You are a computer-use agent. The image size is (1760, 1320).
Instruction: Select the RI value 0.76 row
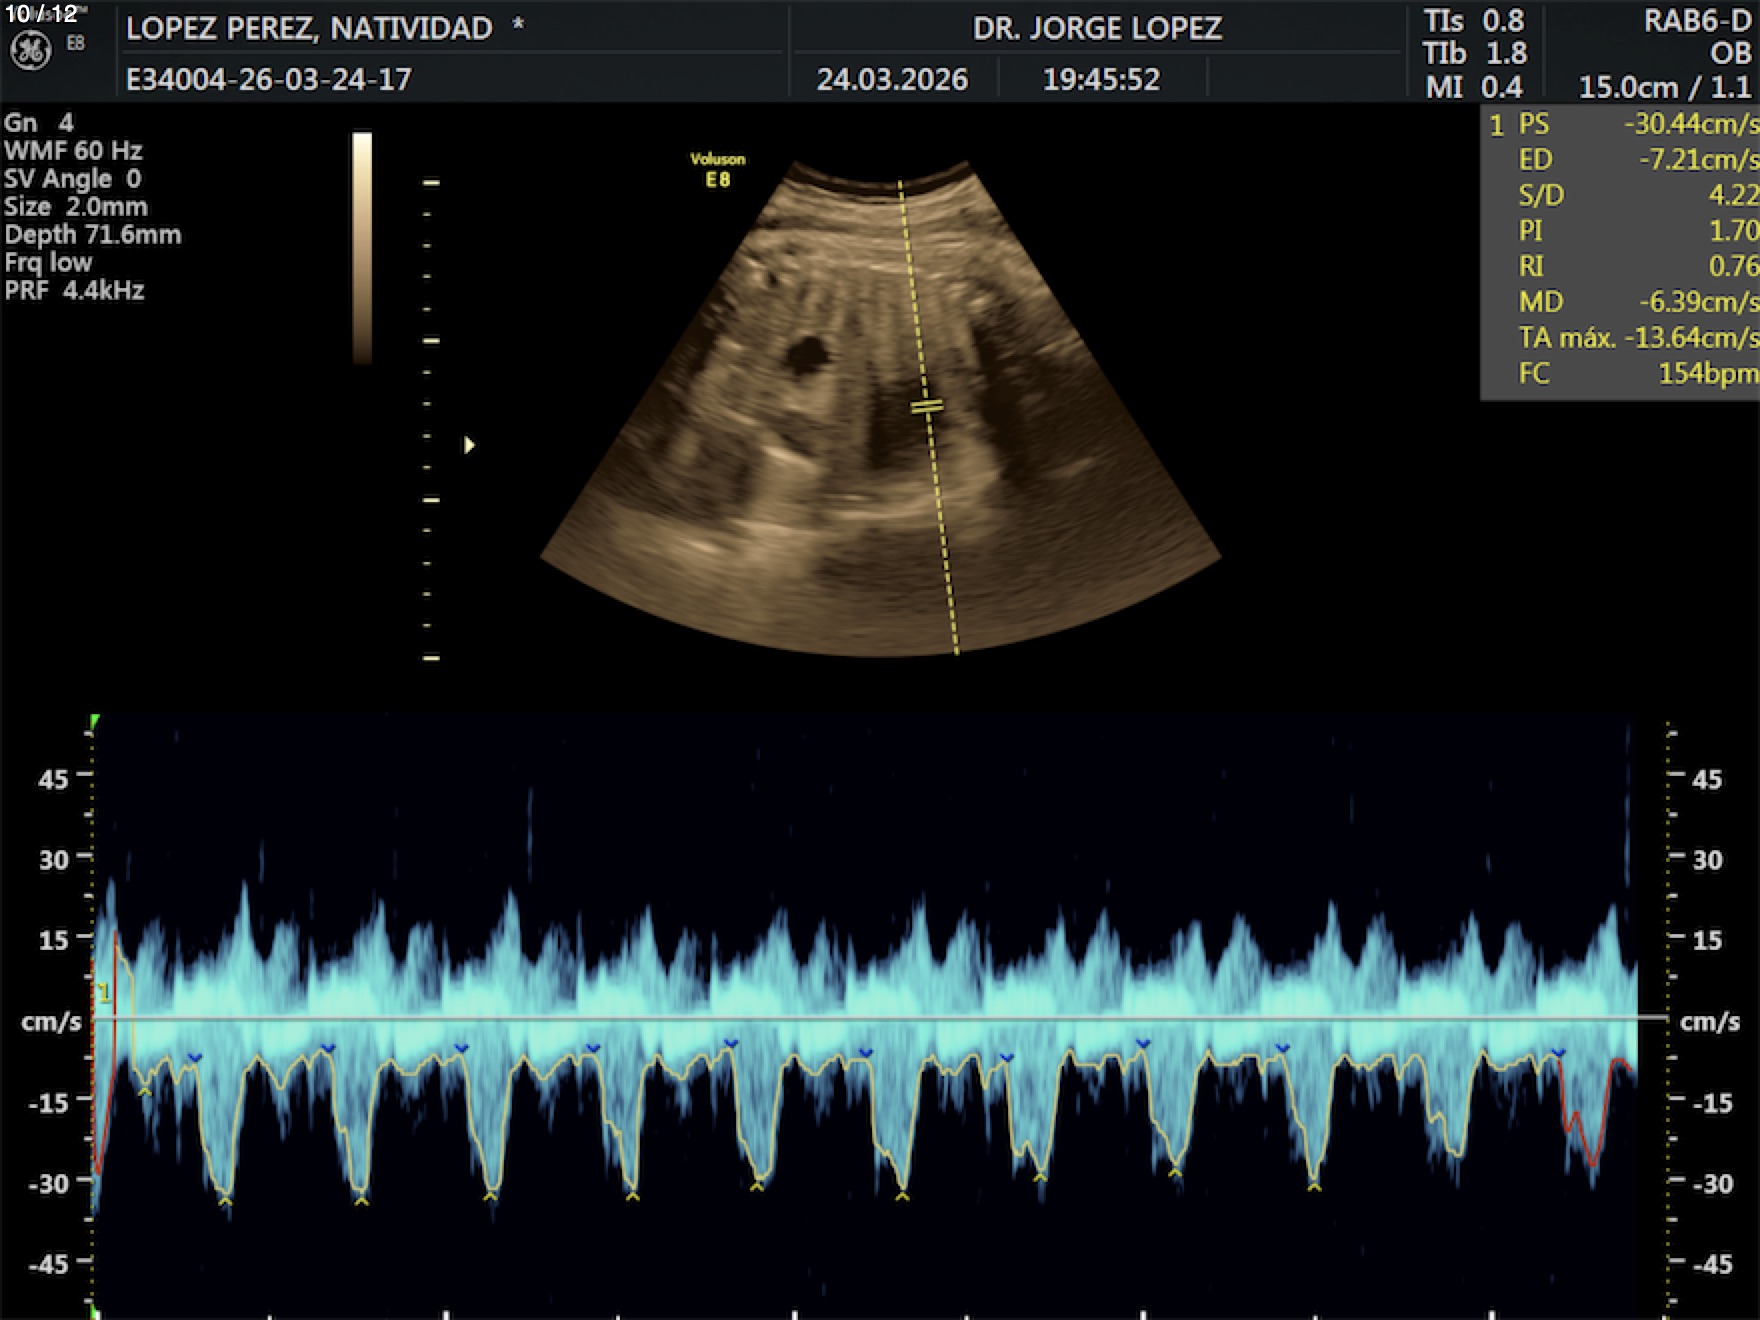click(x=1622, y=266)
